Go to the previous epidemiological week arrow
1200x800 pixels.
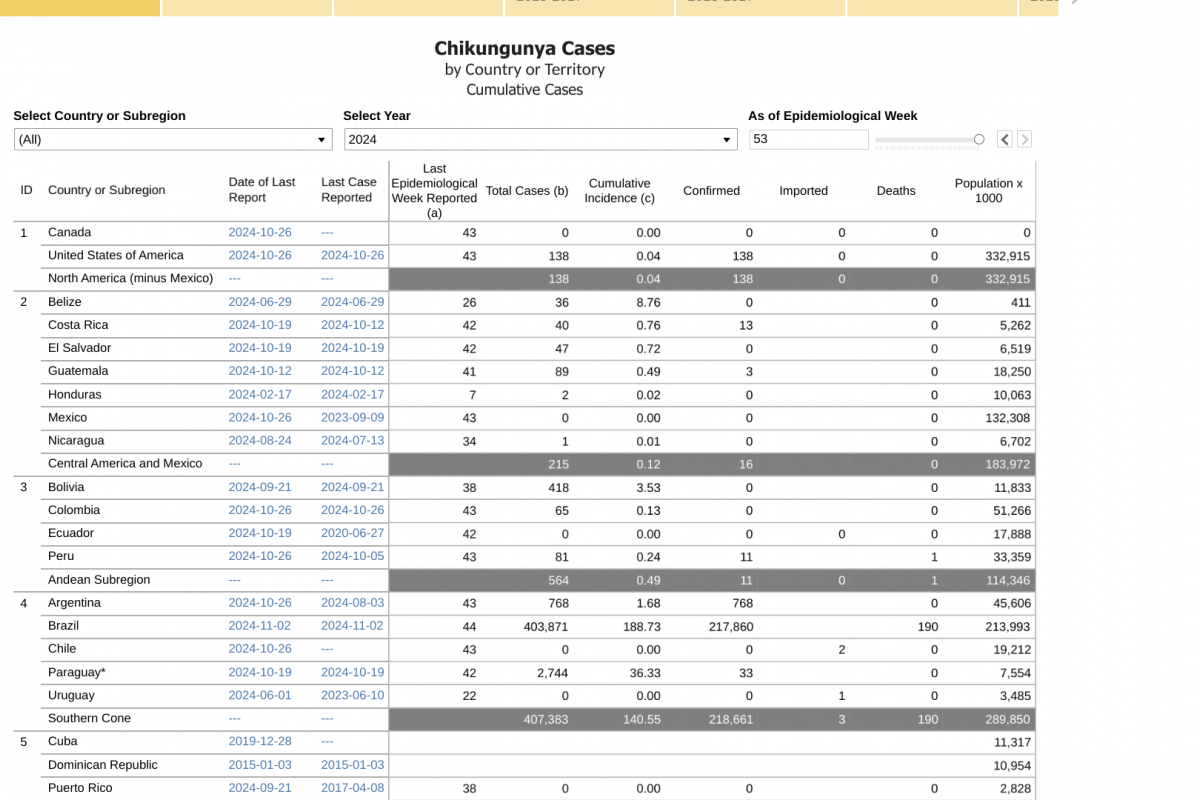[1005, 140]
